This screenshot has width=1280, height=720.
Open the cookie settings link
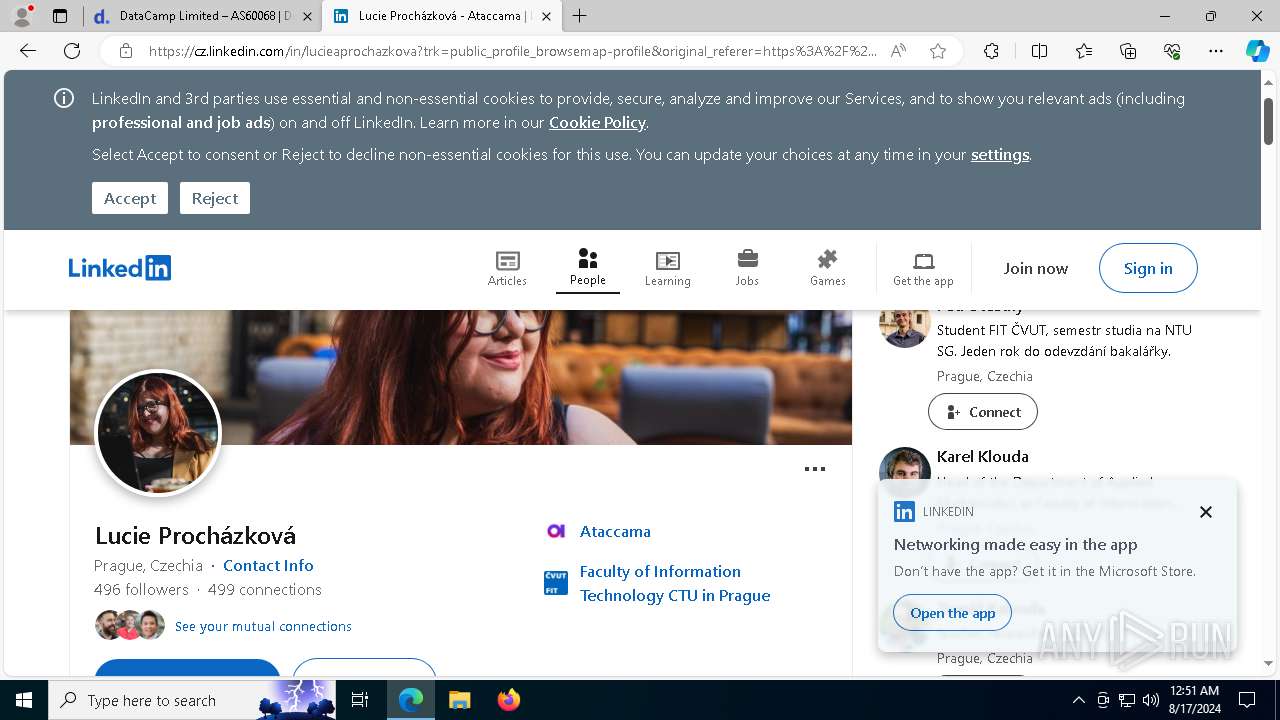[1000, 154]
